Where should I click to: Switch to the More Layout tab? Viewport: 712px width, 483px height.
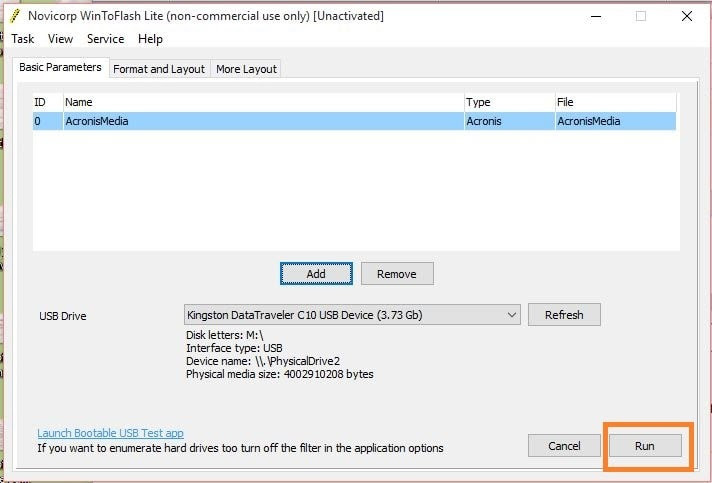tap(246, 69)
